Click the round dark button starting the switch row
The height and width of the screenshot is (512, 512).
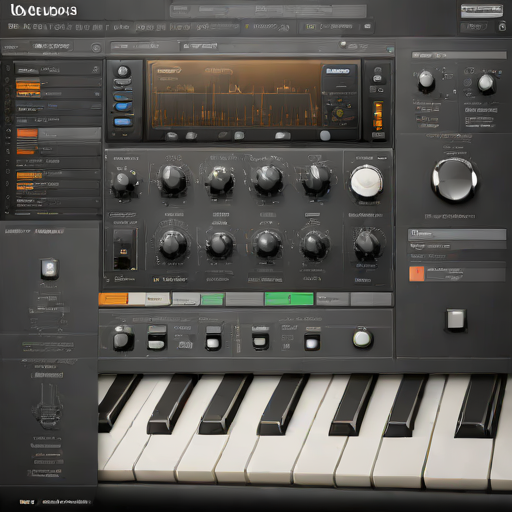(x=123, y=340)
